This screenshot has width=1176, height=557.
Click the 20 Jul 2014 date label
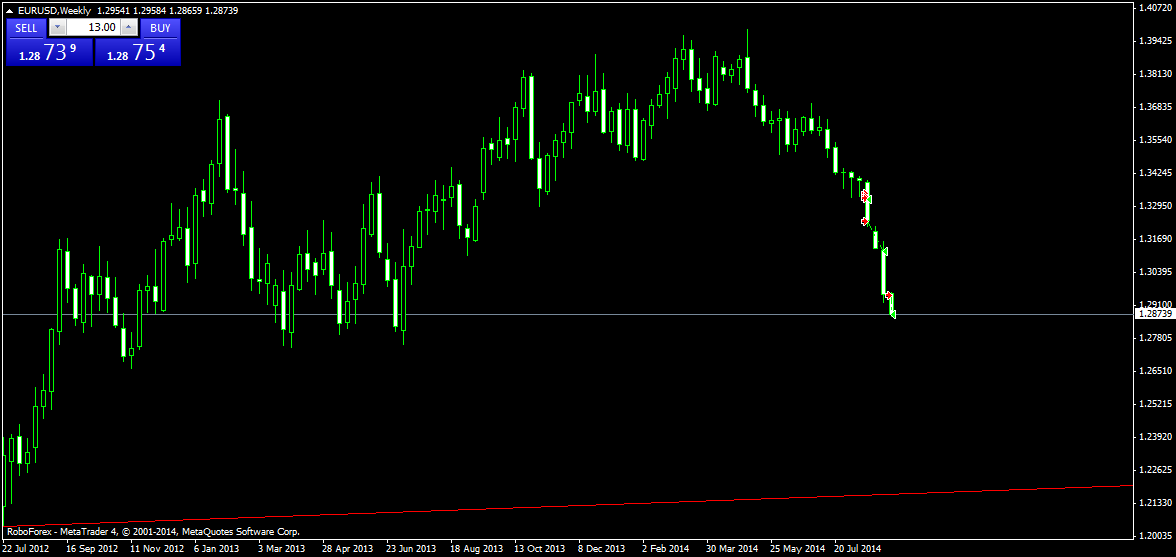859,548
